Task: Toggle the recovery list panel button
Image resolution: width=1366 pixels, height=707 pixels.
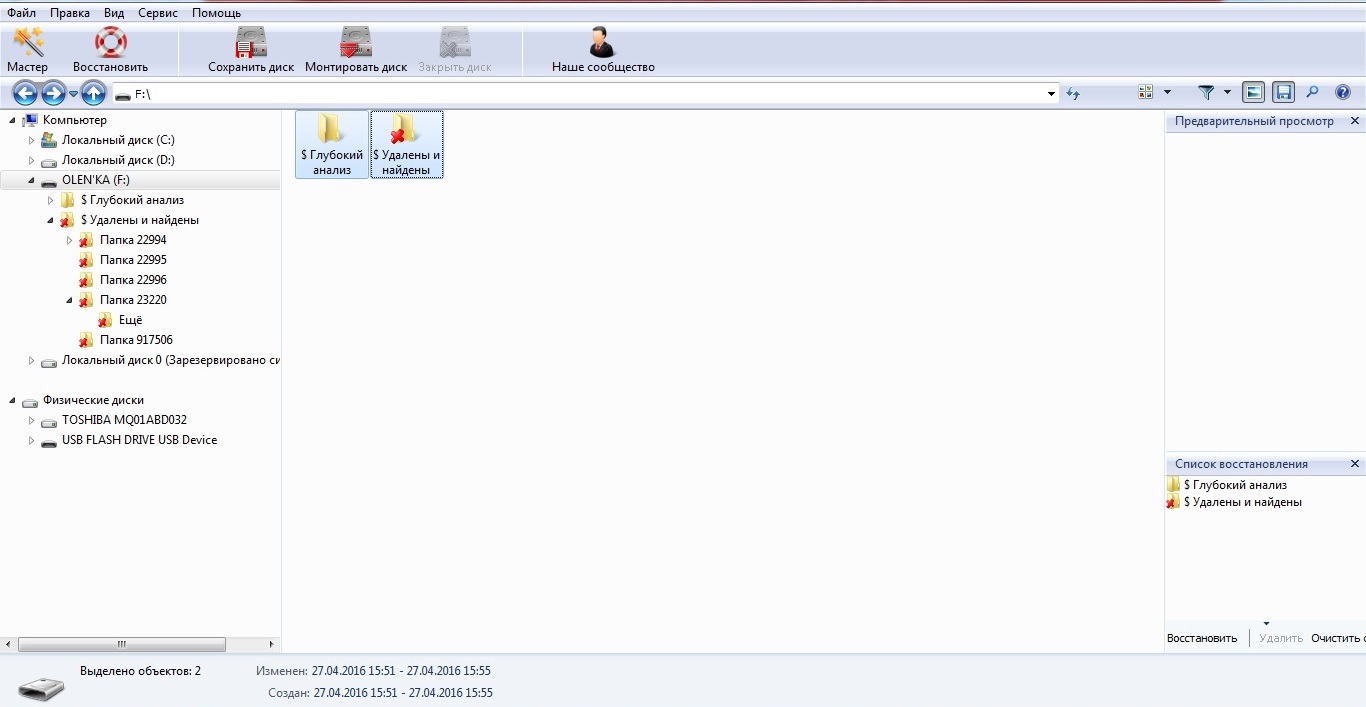Action: [x=1283, y=92]
